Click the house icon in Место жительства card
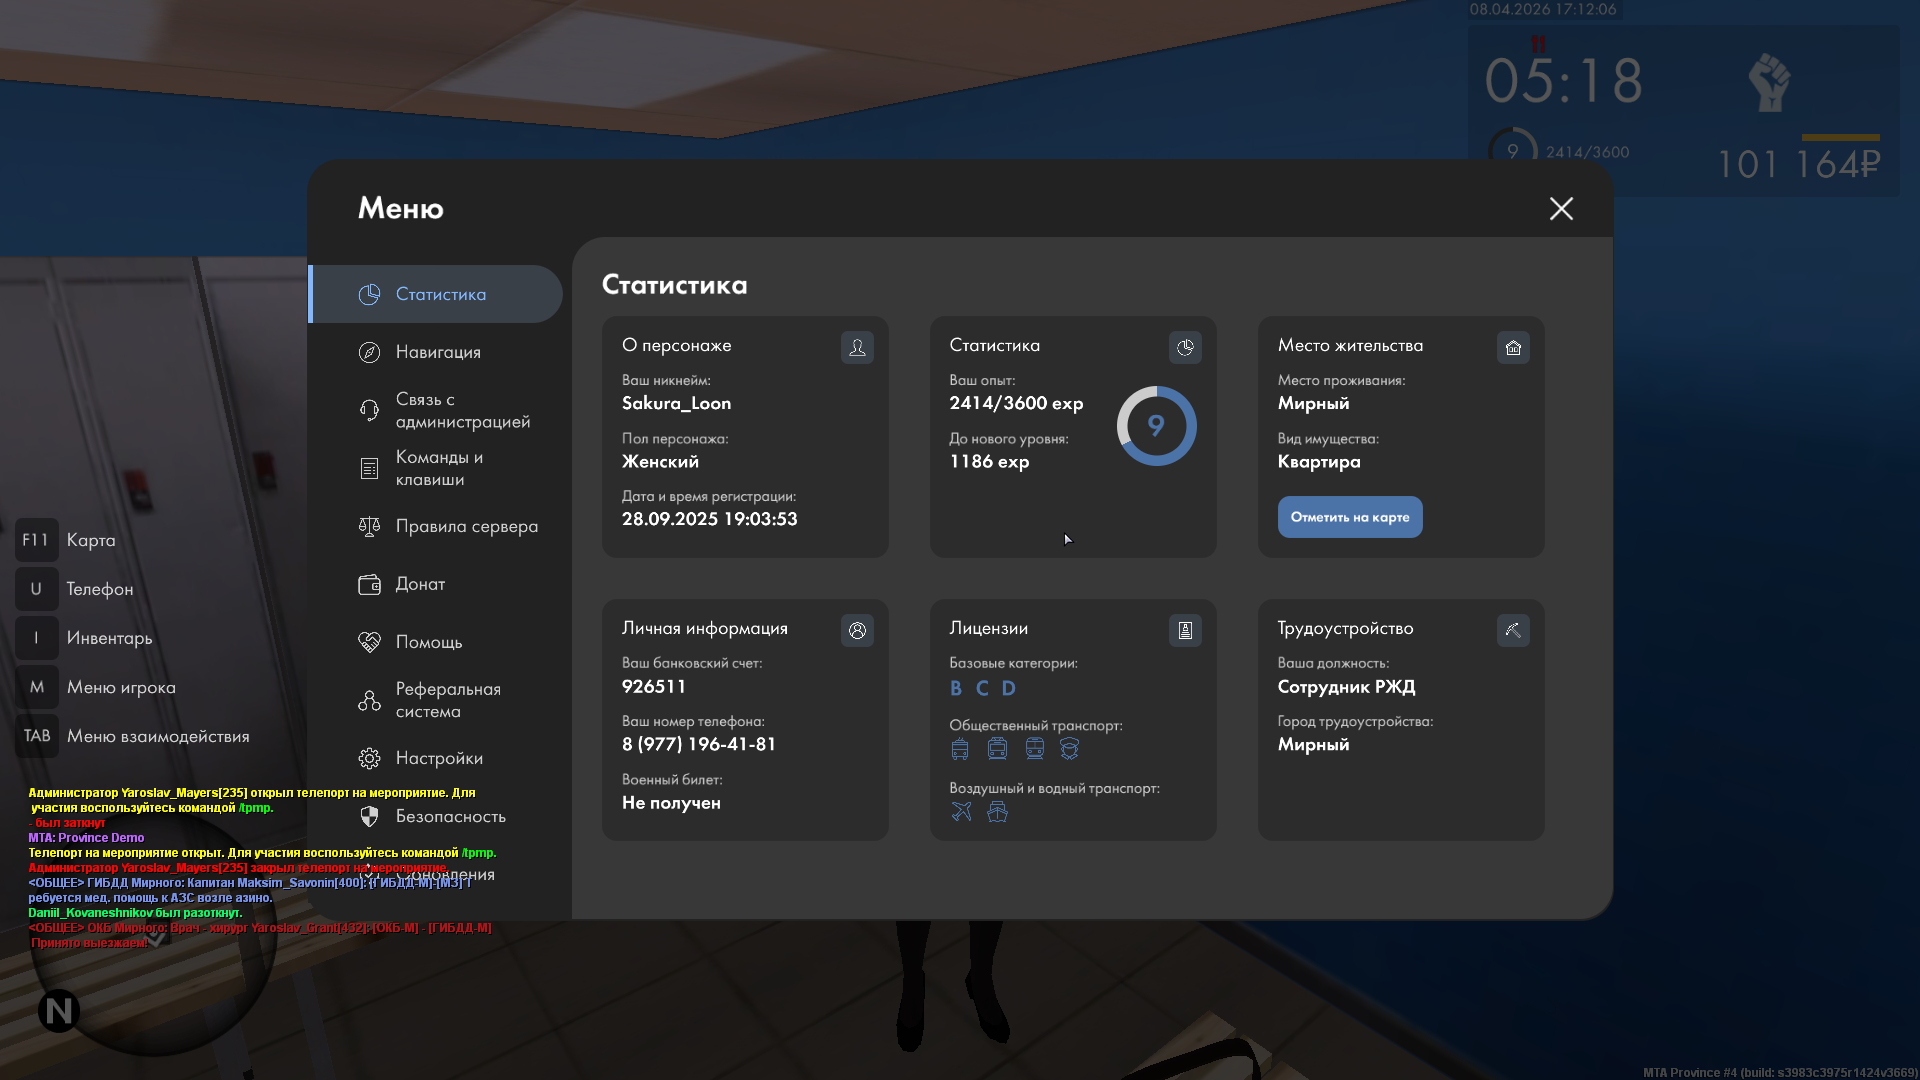Viewport: 1920px width, 1080px height. 1513,347
